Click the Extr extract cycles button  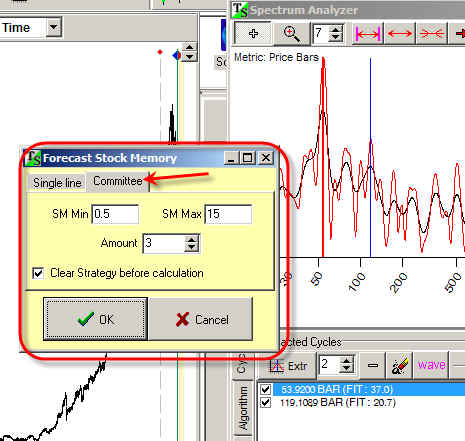pyautogui.click(x=289, y=366)
